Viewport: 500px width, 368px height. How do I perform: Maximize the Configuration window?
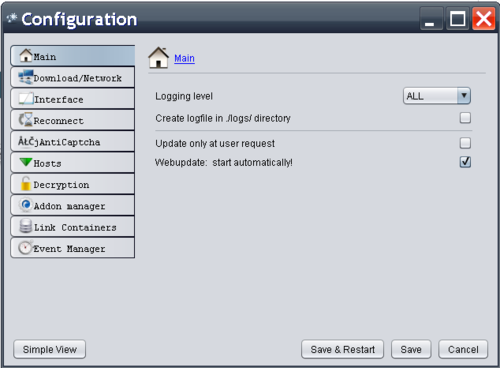pyautogui.click(x=458, y=19)
